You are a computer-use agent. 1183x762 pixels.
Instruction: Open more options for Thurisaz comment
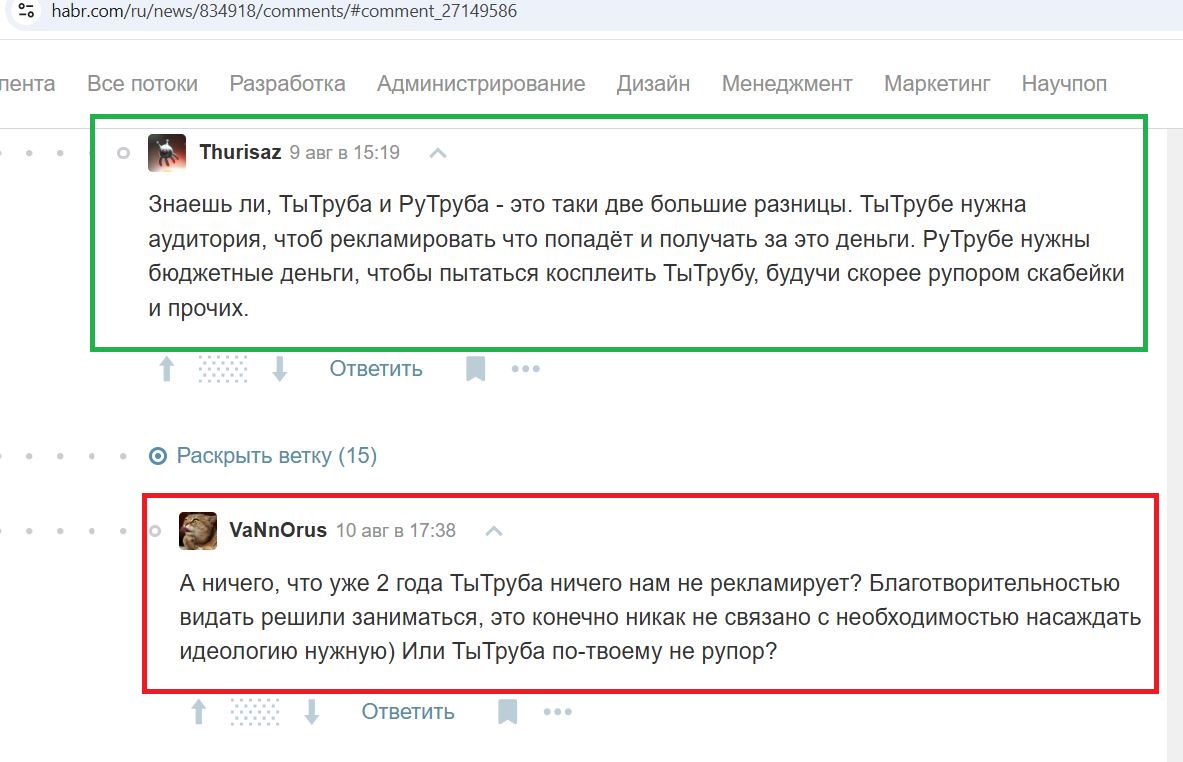point(526,369)
